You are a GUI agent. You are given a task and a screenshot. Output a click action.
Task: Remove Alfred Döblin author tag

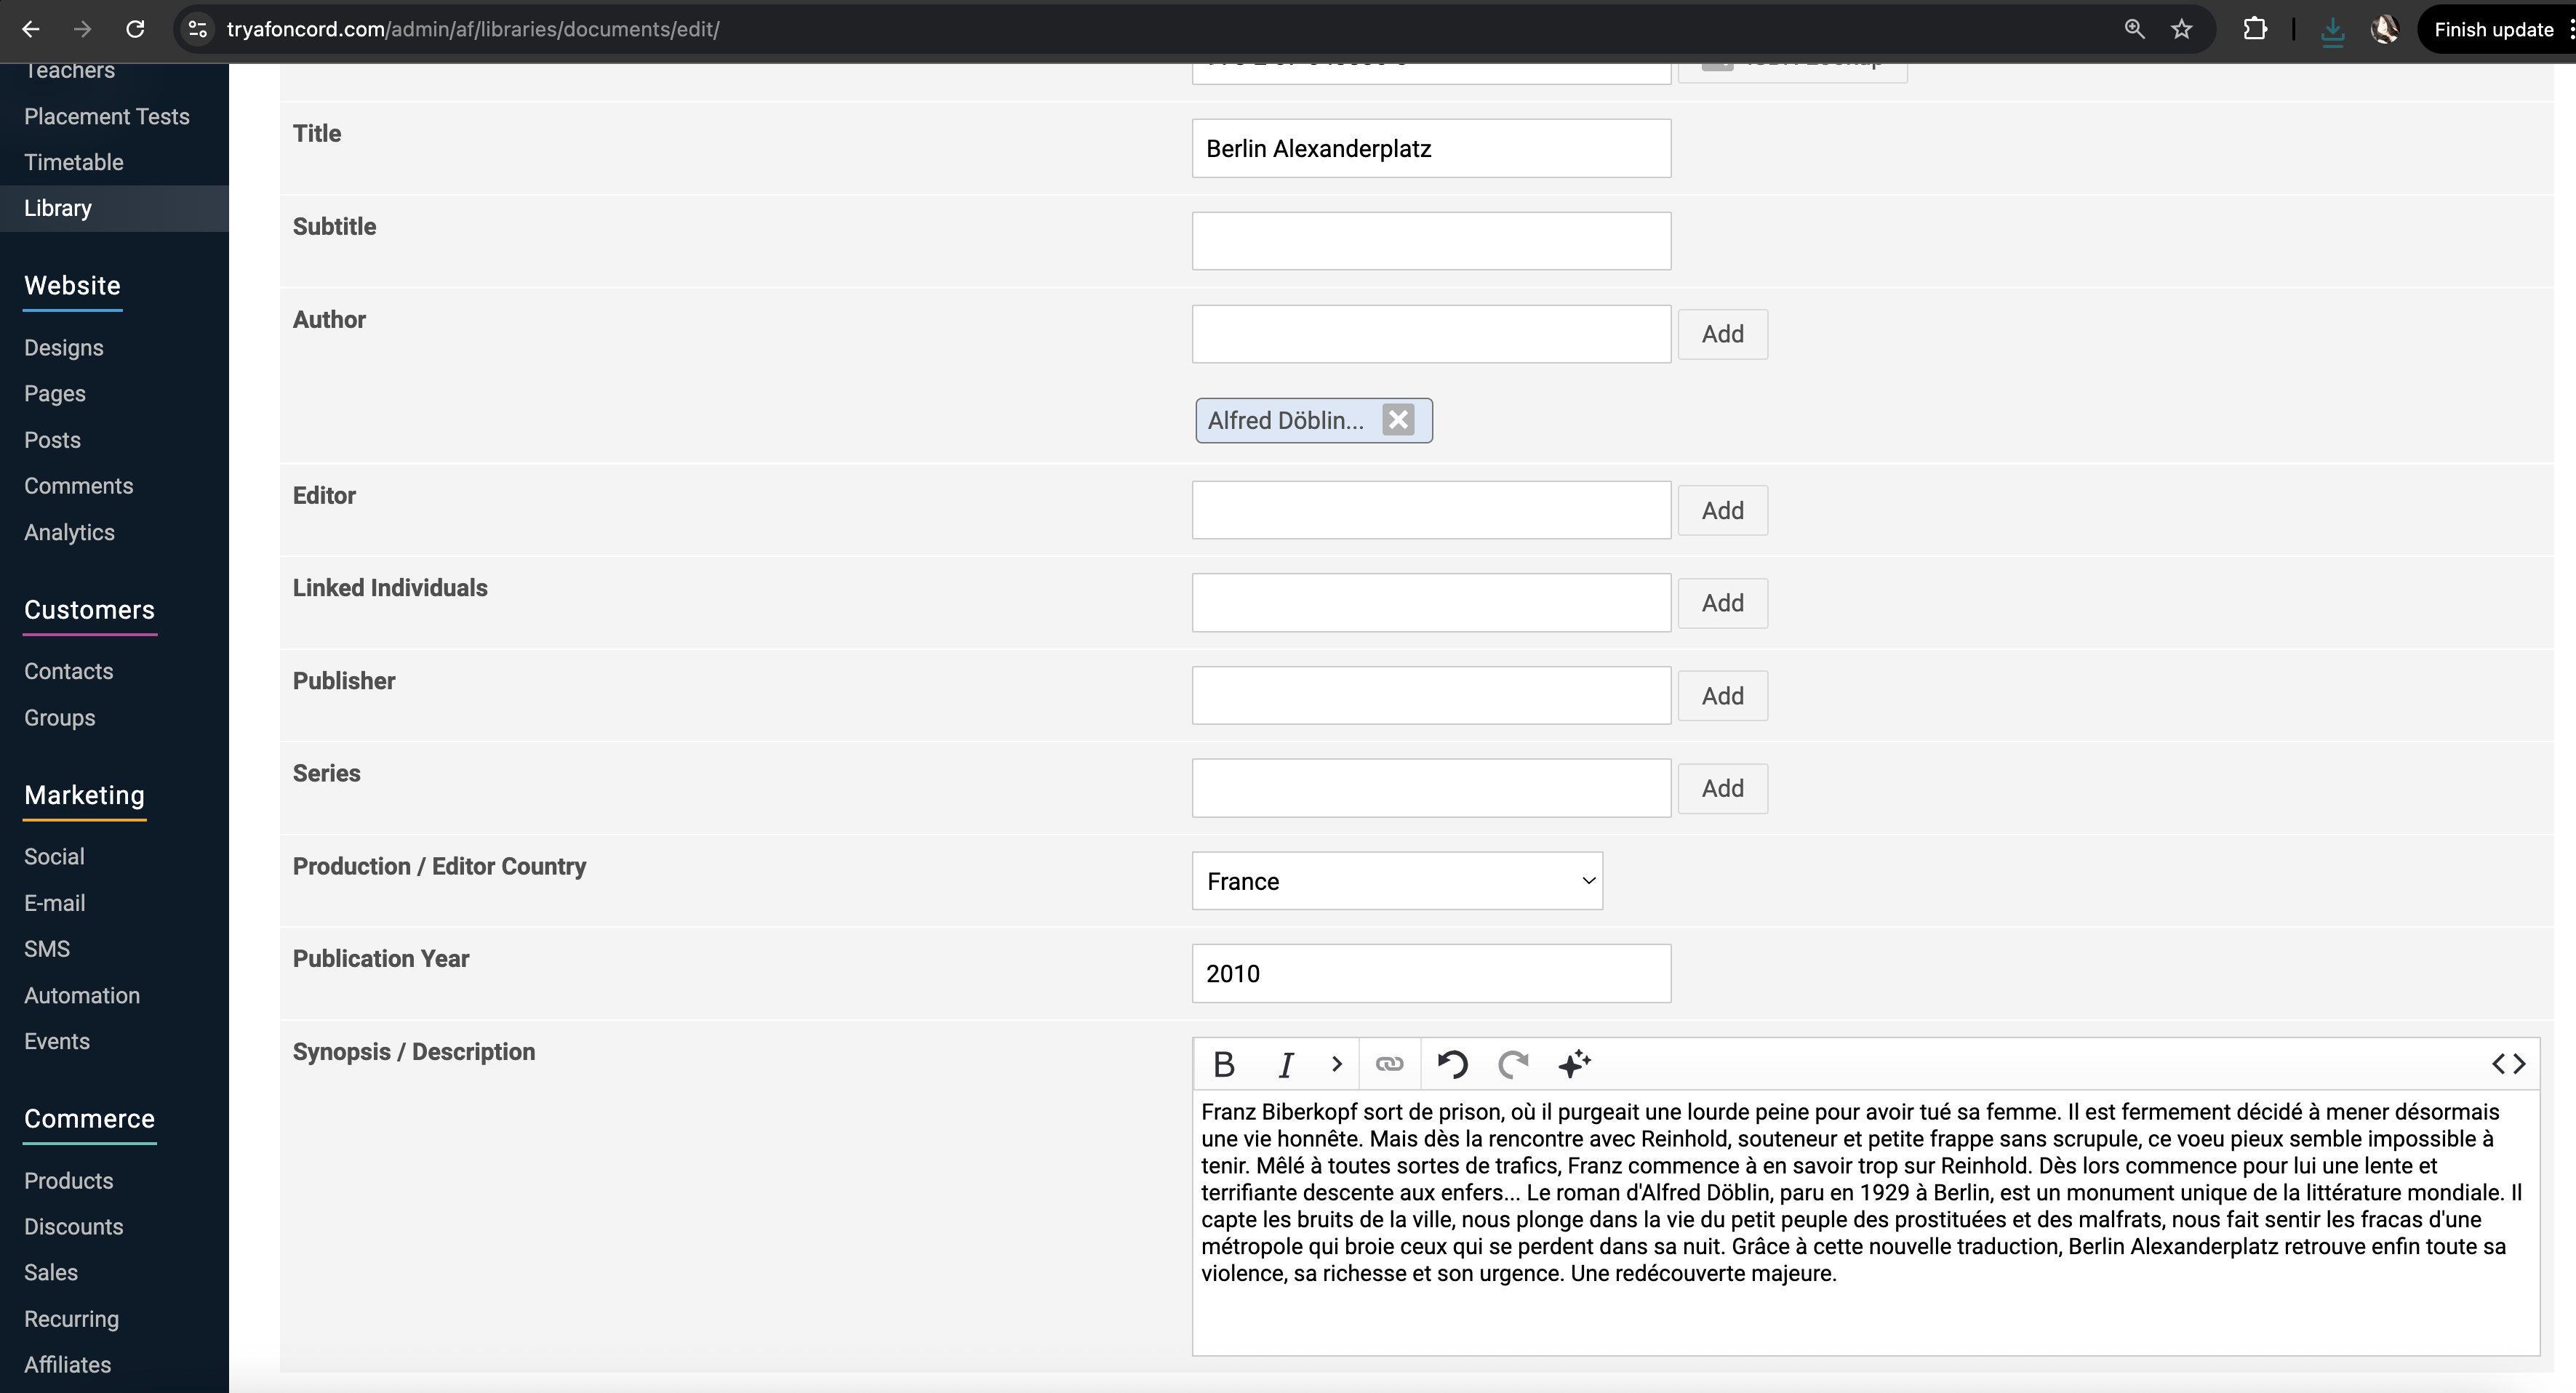coord(1398,420)
